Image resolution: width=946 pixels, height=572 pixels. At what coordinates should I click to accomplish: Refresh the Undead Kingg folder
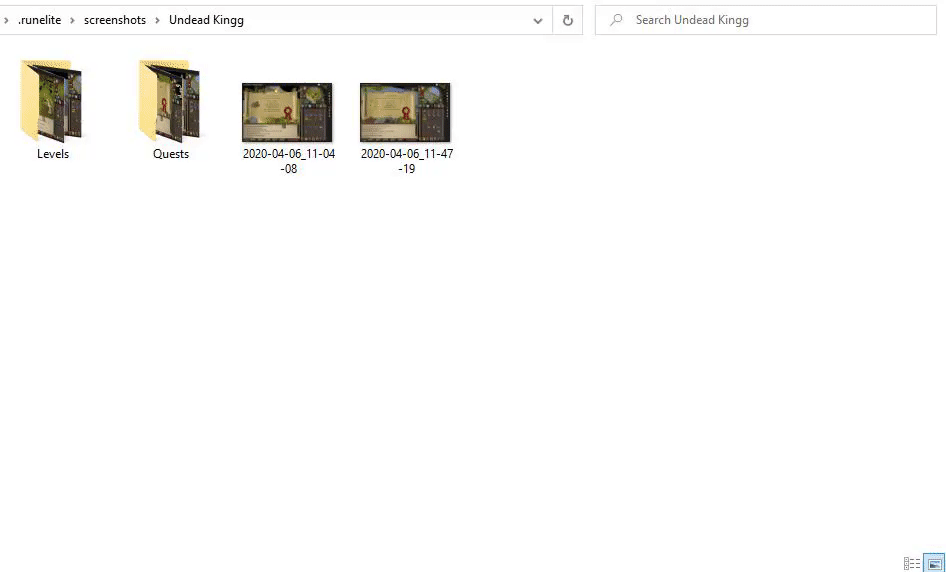click(568, 21)
